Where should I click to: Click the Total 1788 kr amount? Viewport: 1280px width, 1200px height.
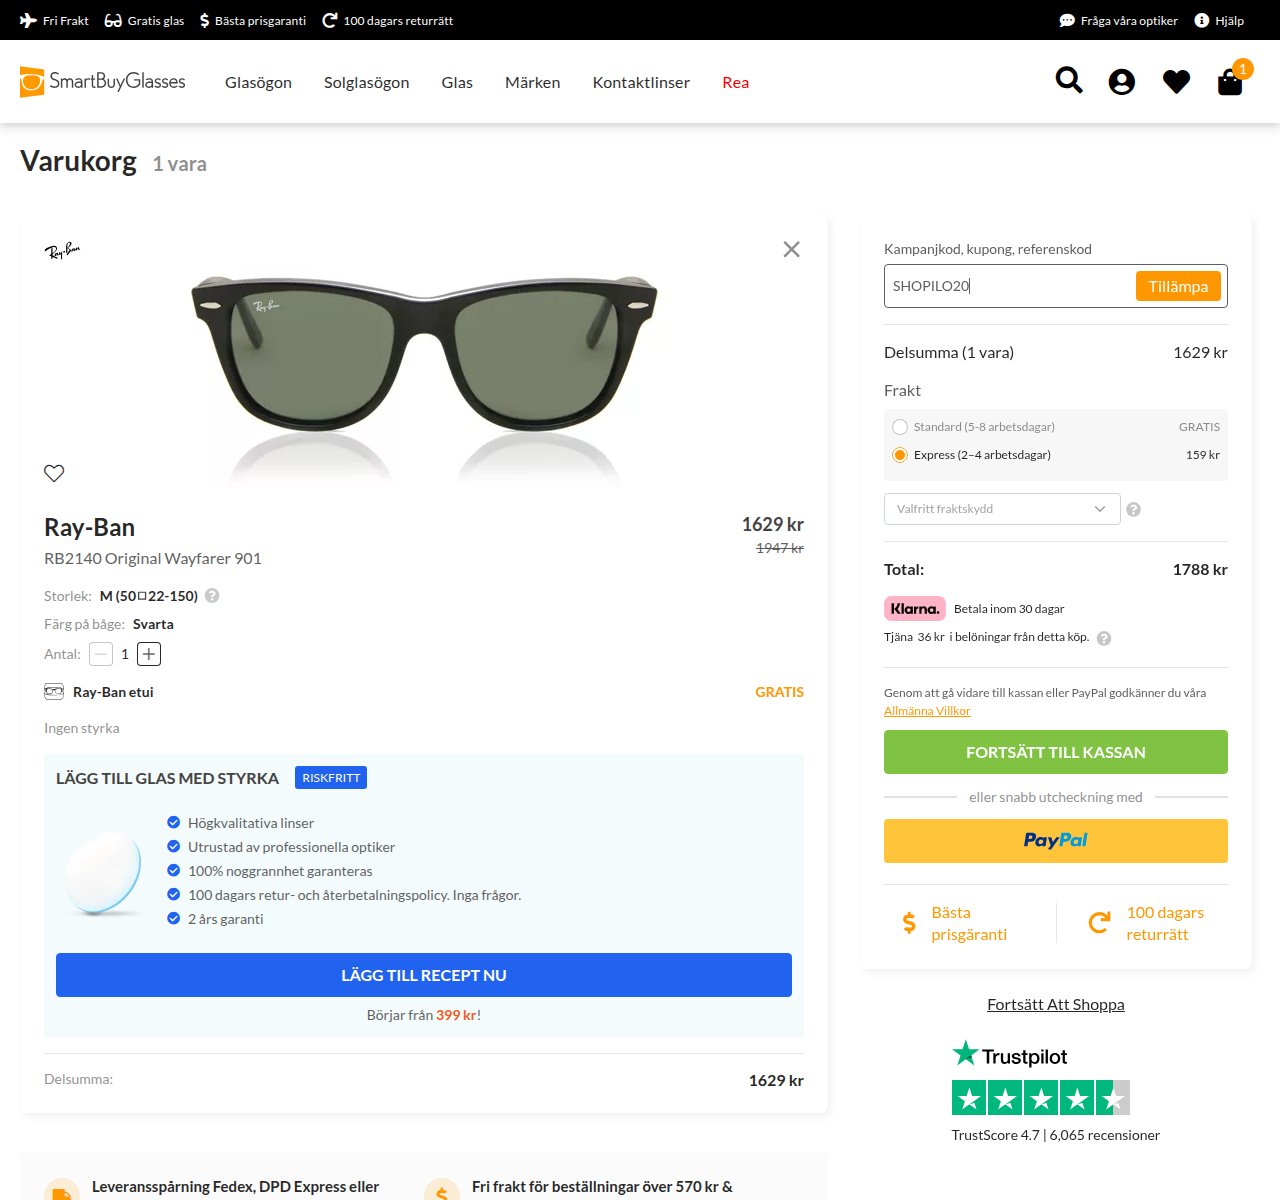click(1200, 570)
